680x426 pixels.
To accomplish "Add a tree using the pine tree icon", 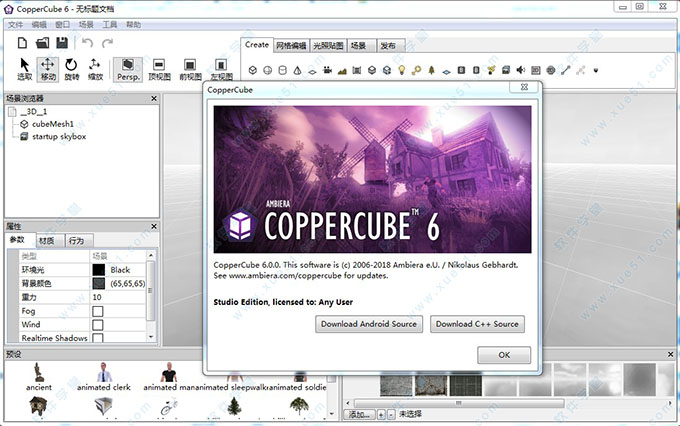I will [432, 70].
